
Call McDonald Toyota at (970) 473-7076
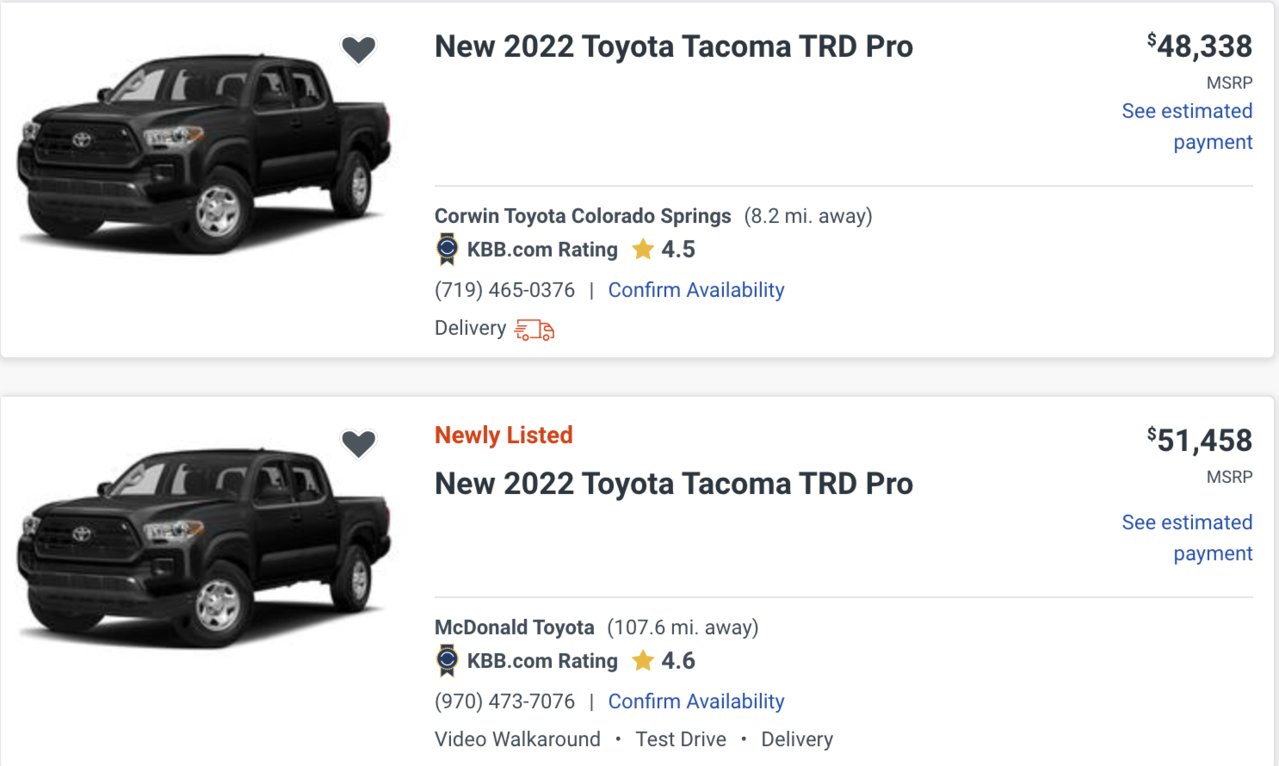(x=505, y=701)
